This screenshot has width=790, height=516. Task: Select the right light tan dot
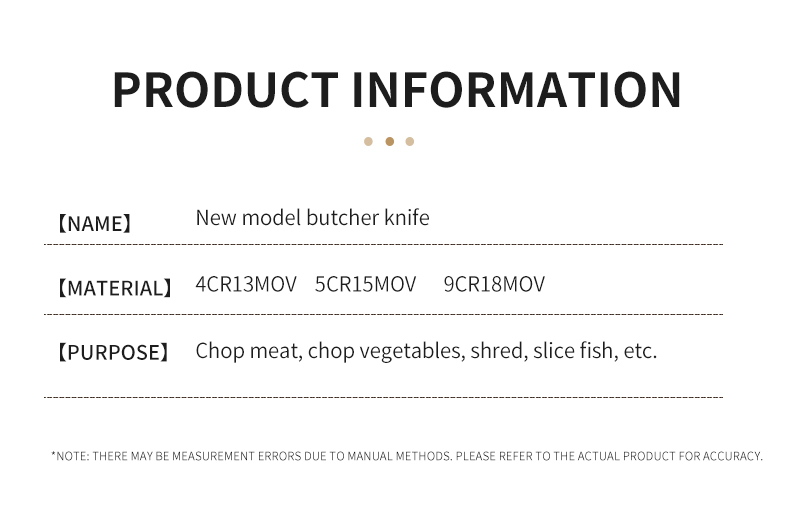[410, 141]
